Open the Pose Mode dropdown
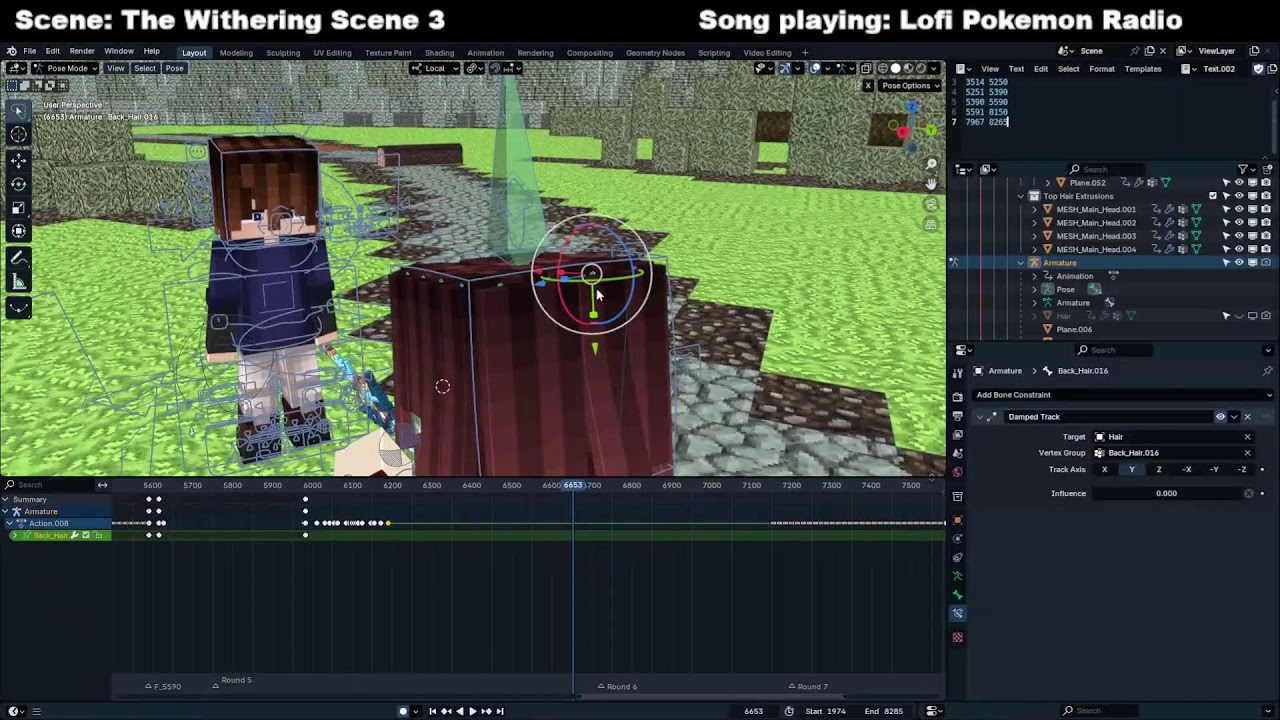 coord(65,68)
